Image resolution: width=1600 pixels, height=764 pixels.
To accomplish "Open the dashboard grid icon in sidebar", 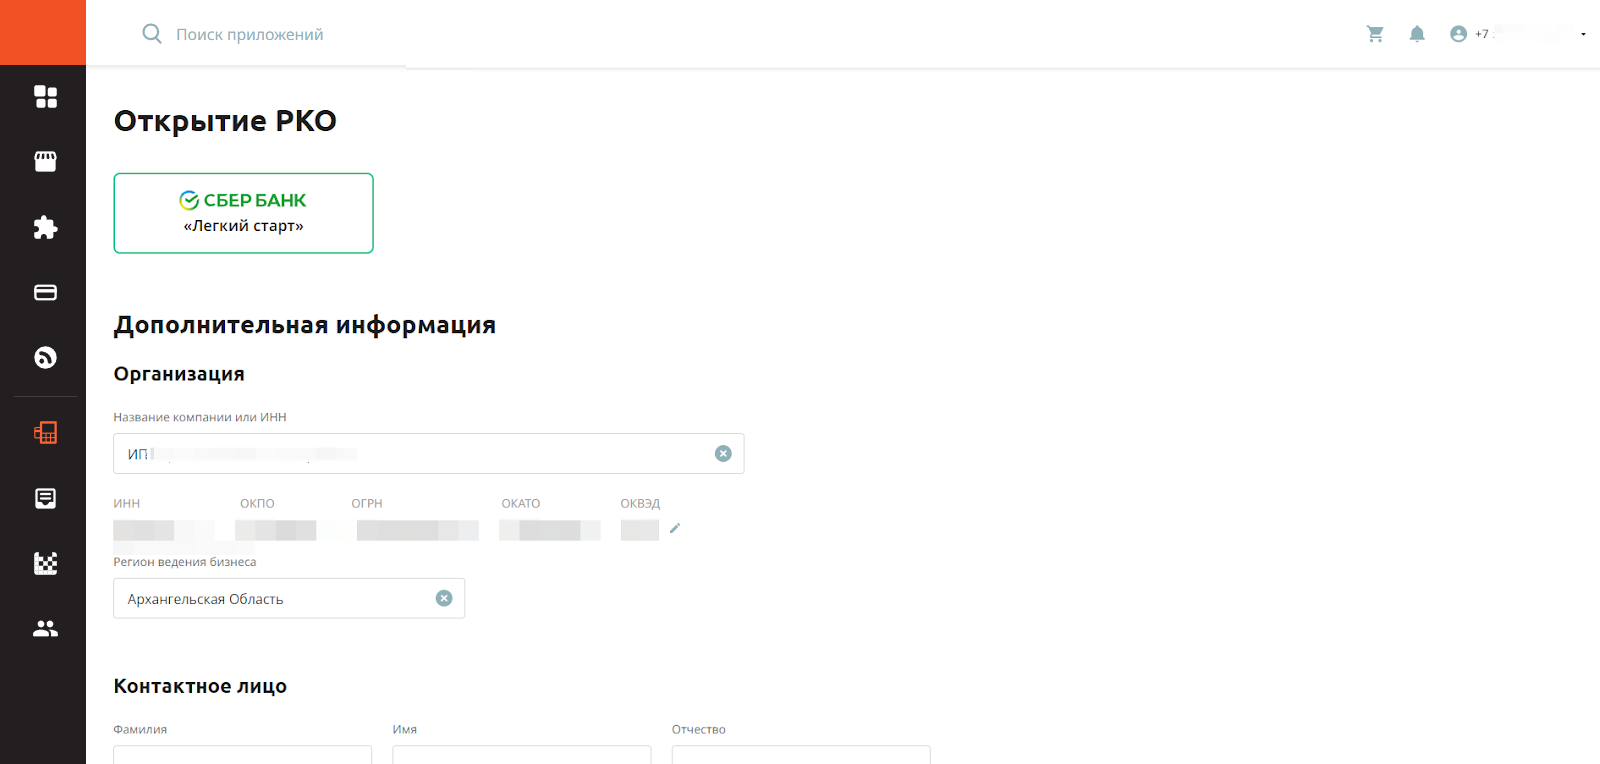I will [45, 96].
